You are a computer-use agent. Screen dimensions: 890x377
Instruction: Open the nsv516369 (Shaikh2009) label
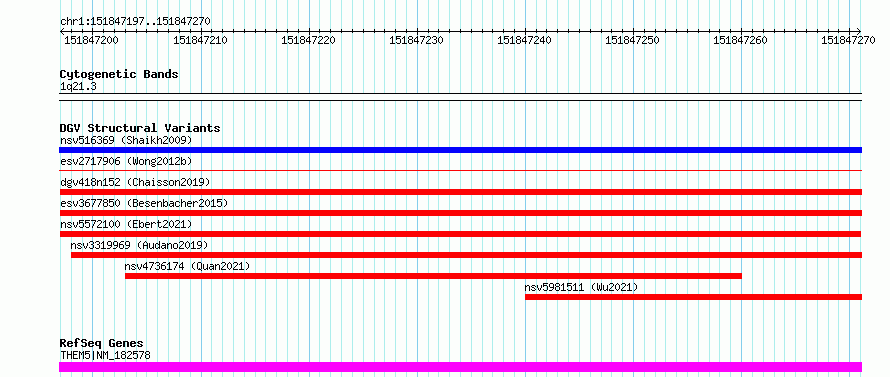point(126,140)
